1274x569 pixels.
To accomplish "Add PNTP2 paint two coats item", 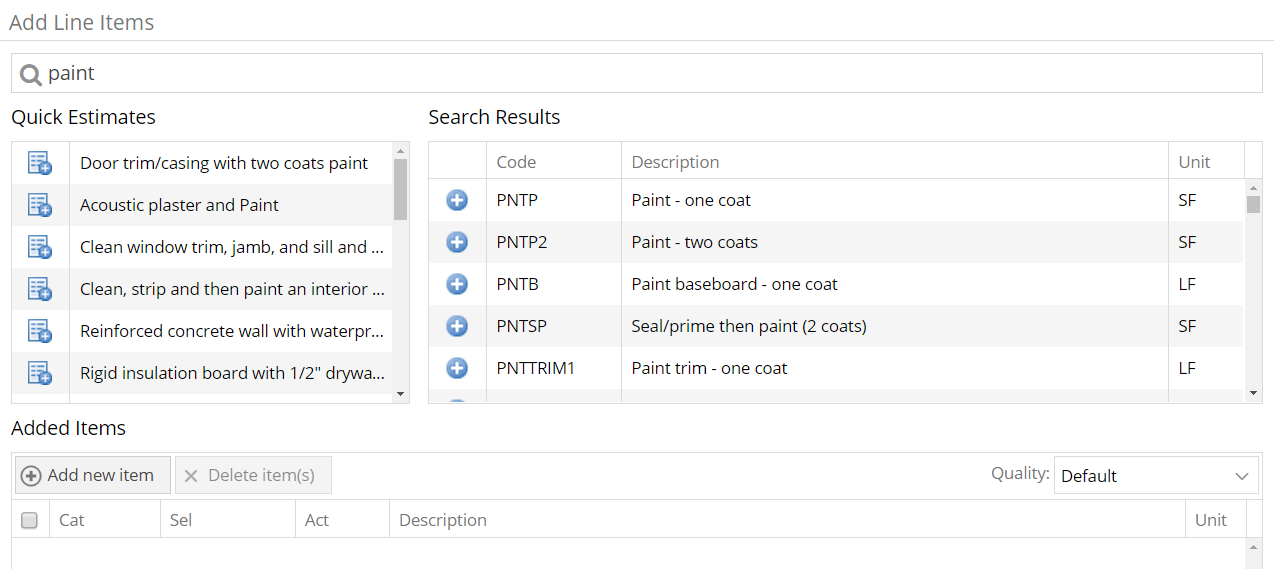I will tap(457, 242).
